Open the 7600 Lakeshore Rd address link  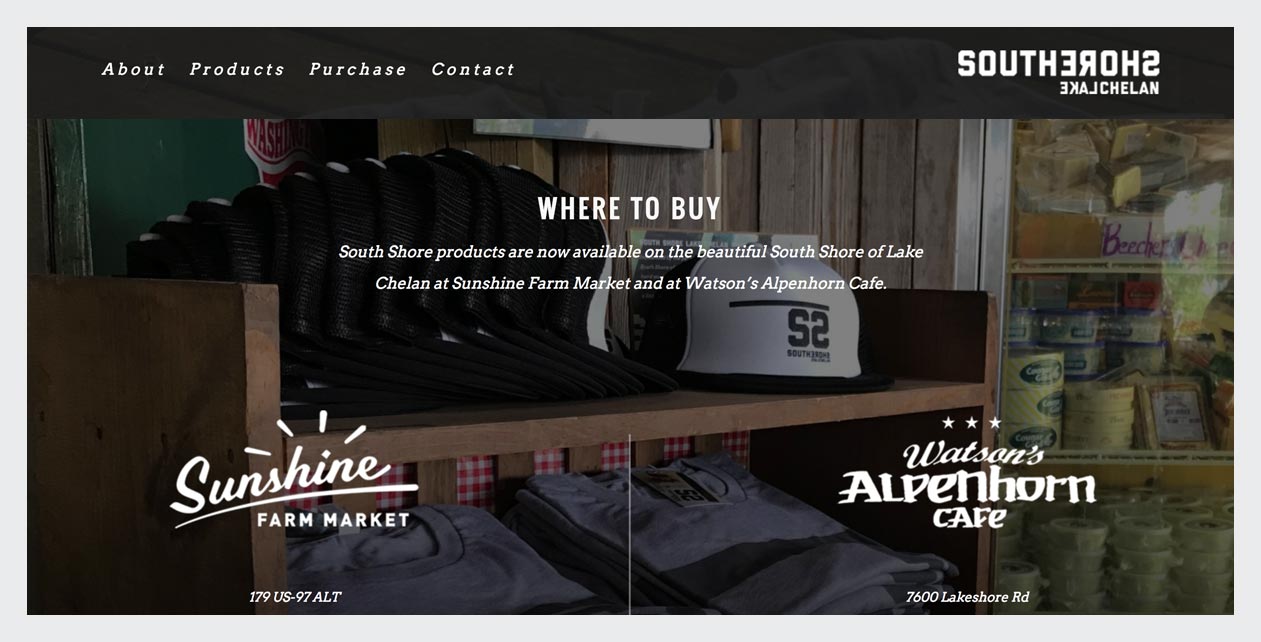click(967, 597)
